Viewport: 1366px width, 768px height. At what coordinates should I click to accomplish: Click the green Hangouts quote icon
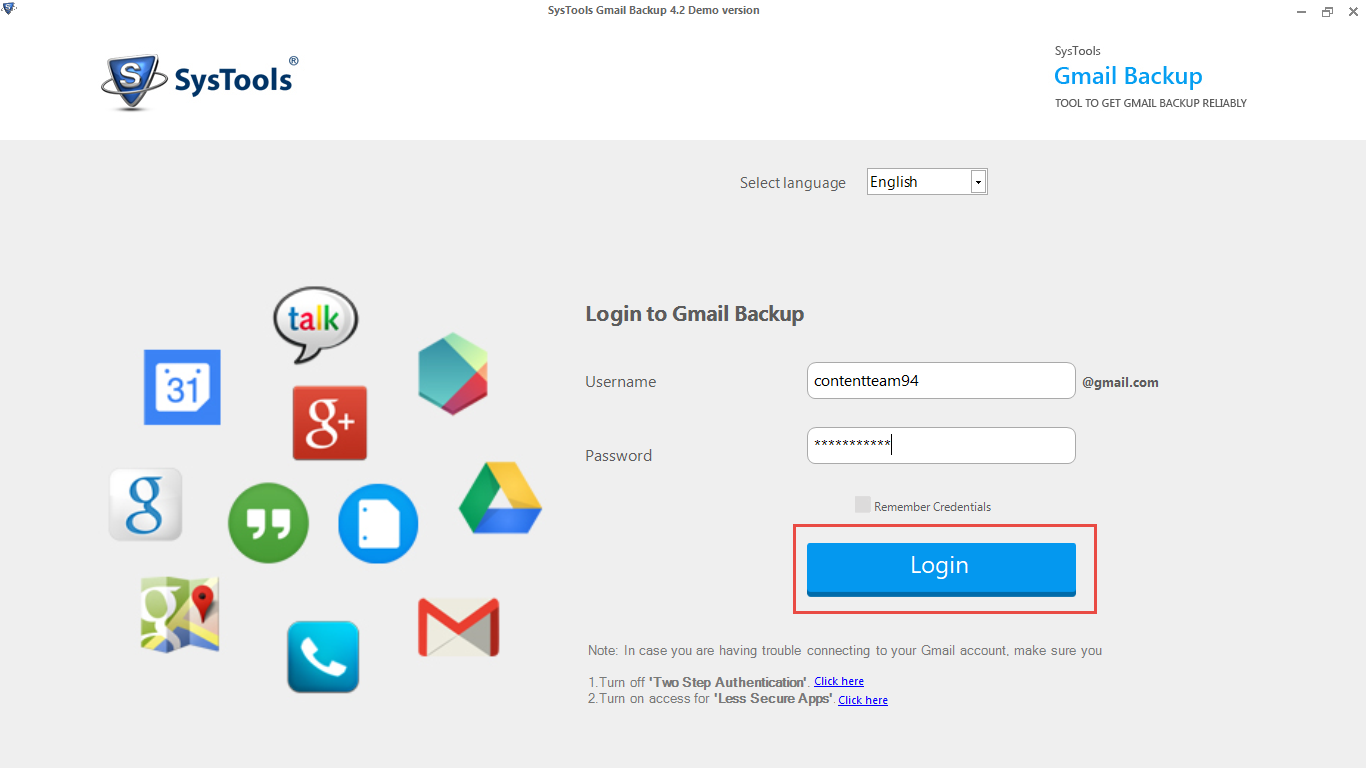[x=268, y=523]
